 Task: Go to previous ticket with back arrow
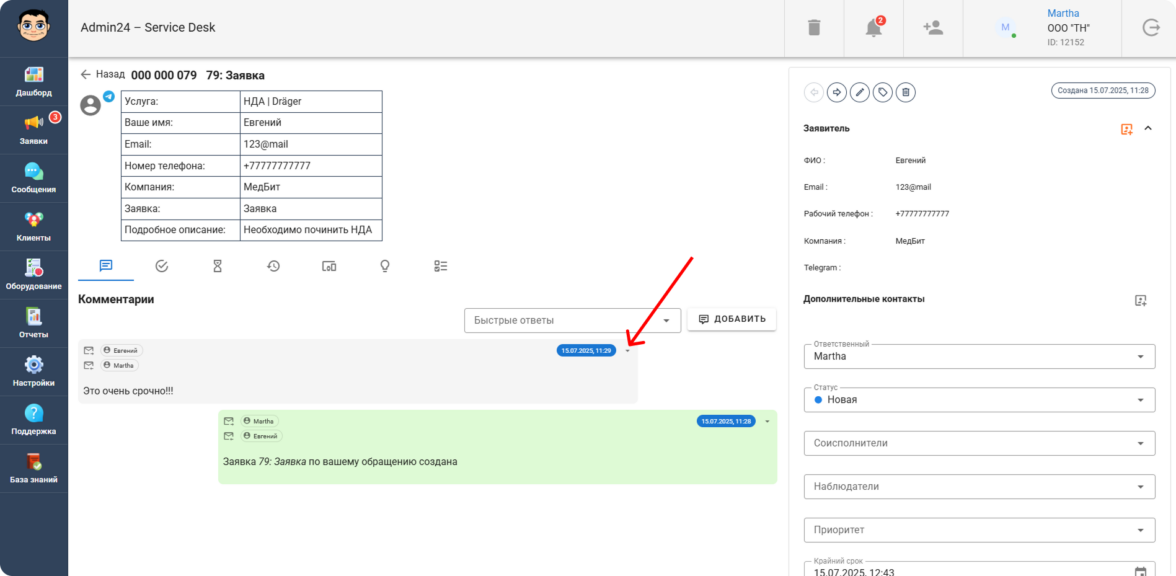813,92
